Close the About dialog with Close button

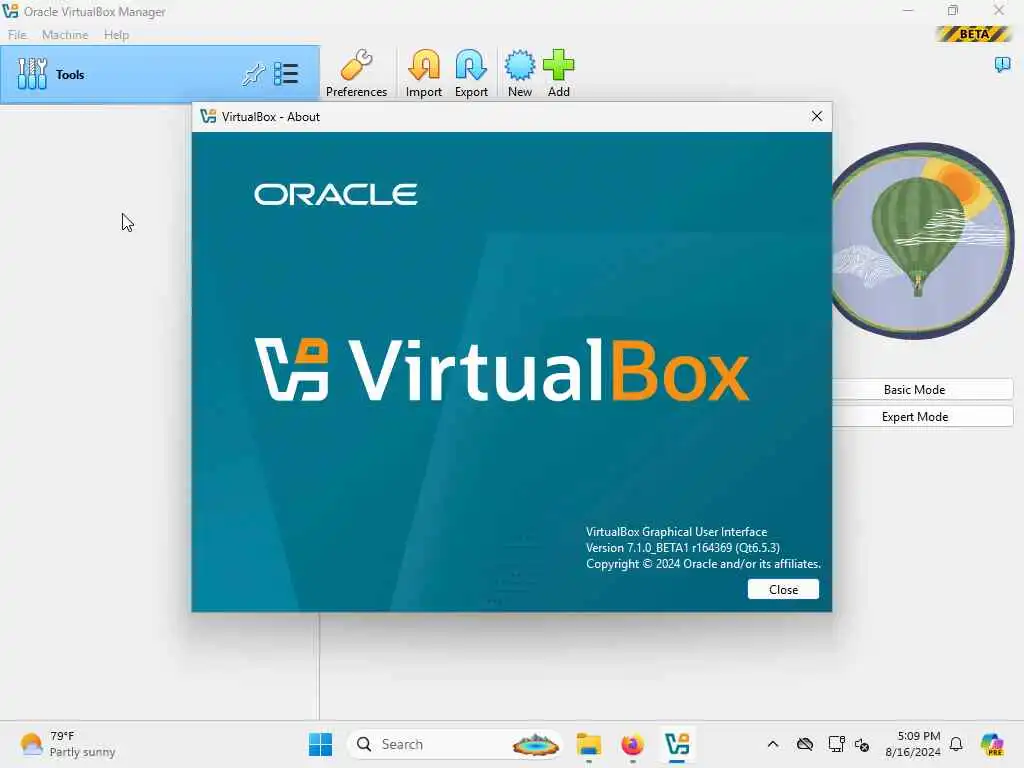tap(783, 589)
